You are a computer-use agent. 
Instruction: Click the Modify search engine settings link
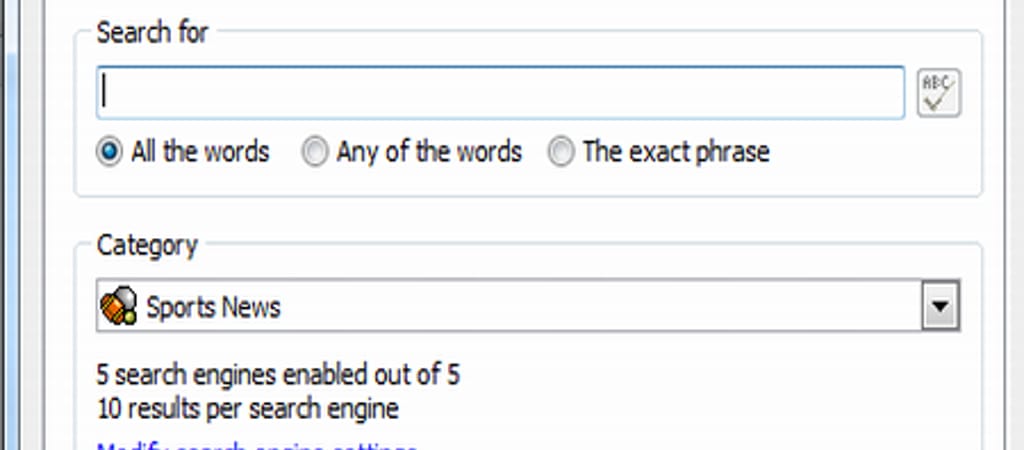click(256, 446)
